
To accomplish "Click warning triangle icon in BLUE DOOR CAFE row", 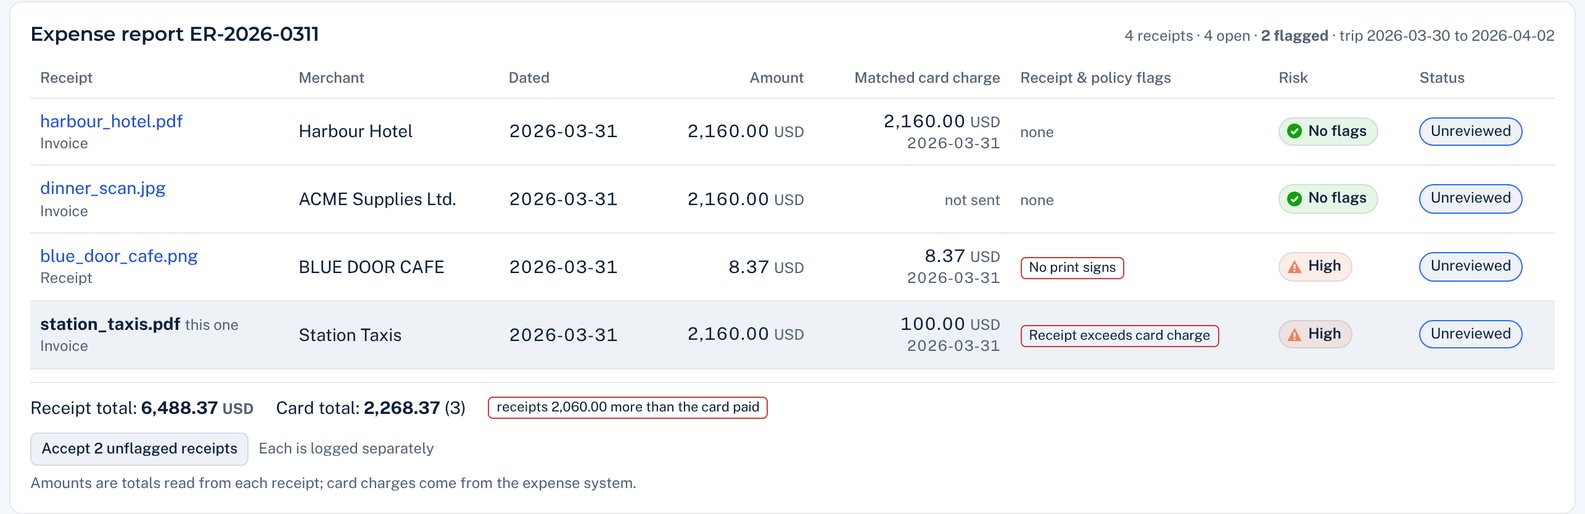I will (1294, 266).
